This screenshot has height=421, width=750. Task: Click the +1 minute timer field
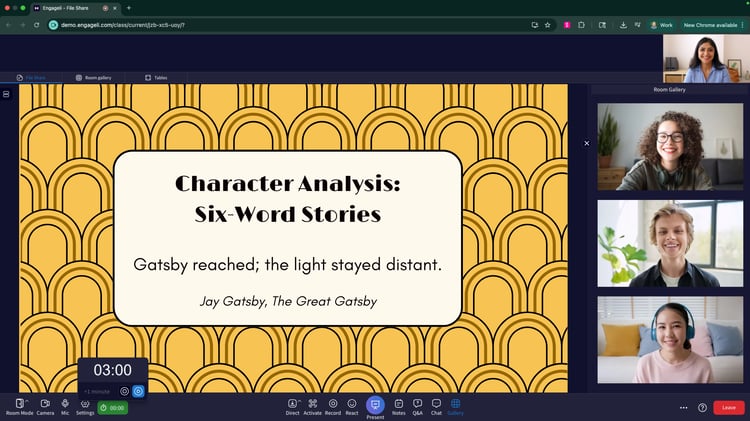click(98, 391)
